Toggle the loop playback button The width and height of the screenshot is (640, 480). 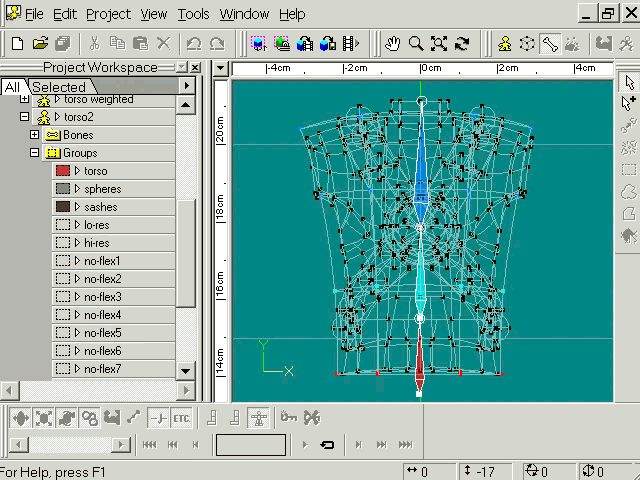[x=327, y=445]
